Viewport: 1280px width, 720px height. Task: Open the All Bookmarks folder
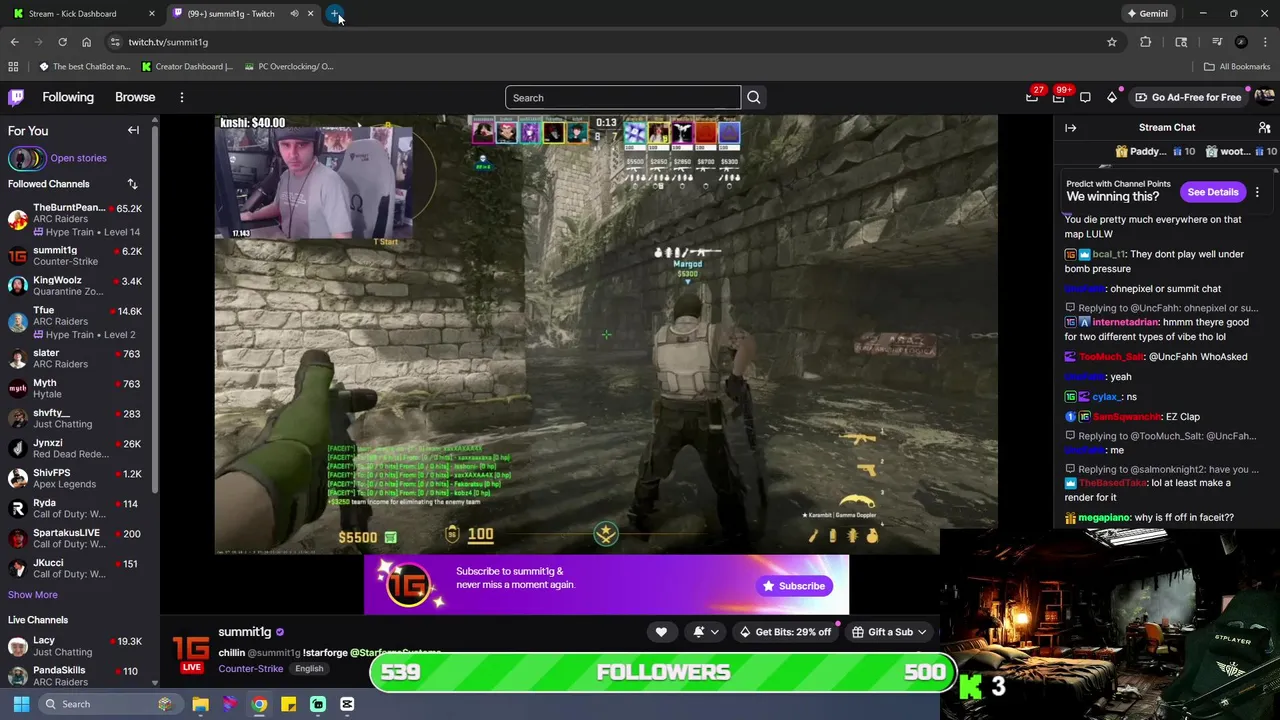[x=1237, y=67]
